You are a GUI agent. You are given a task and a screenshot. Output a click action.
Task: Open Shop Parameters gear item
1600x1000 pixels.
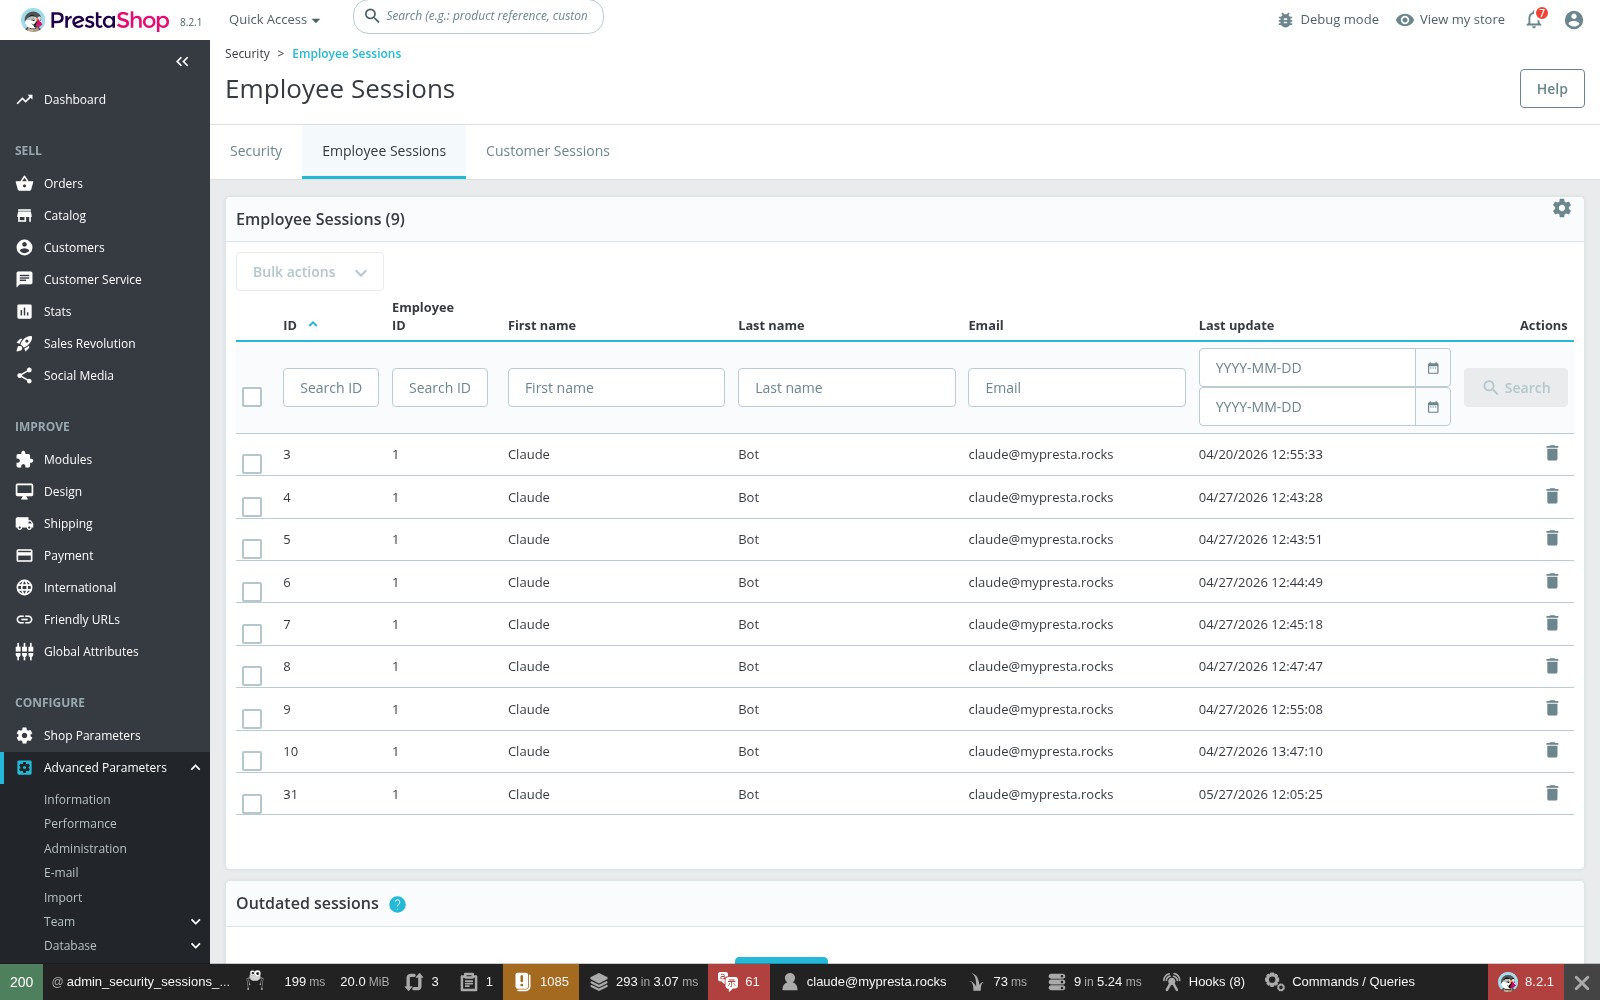click(92, 736)
